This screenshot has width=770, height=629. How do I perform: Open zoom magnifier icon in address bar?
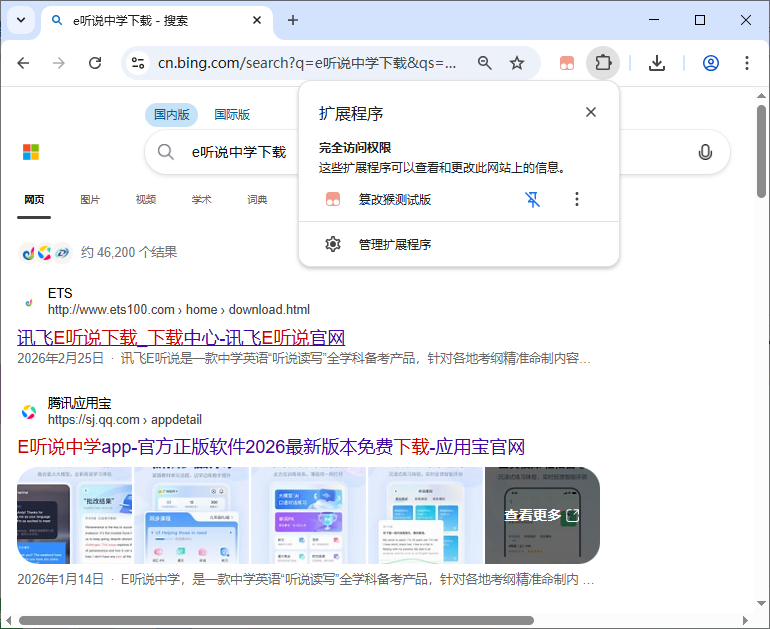click(485, 63)
